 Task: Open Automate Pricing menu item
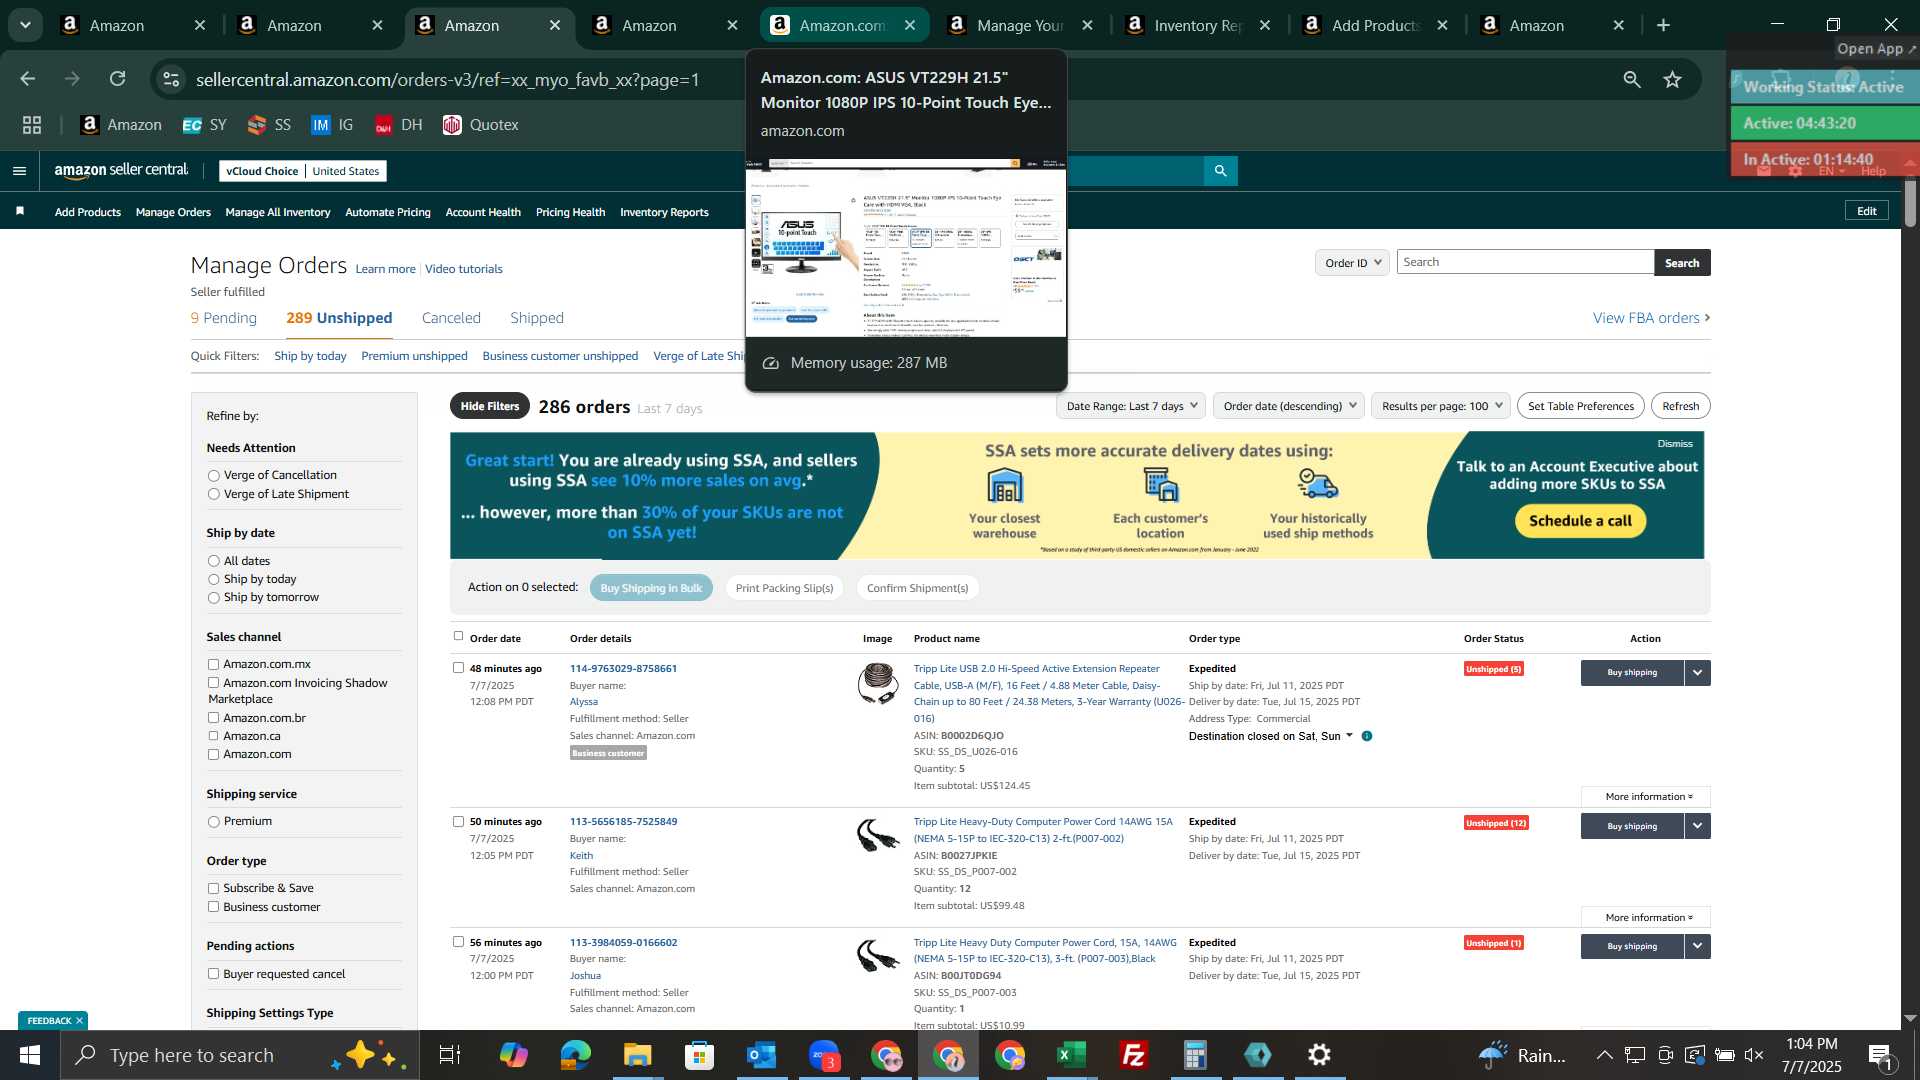coord(388,212)
